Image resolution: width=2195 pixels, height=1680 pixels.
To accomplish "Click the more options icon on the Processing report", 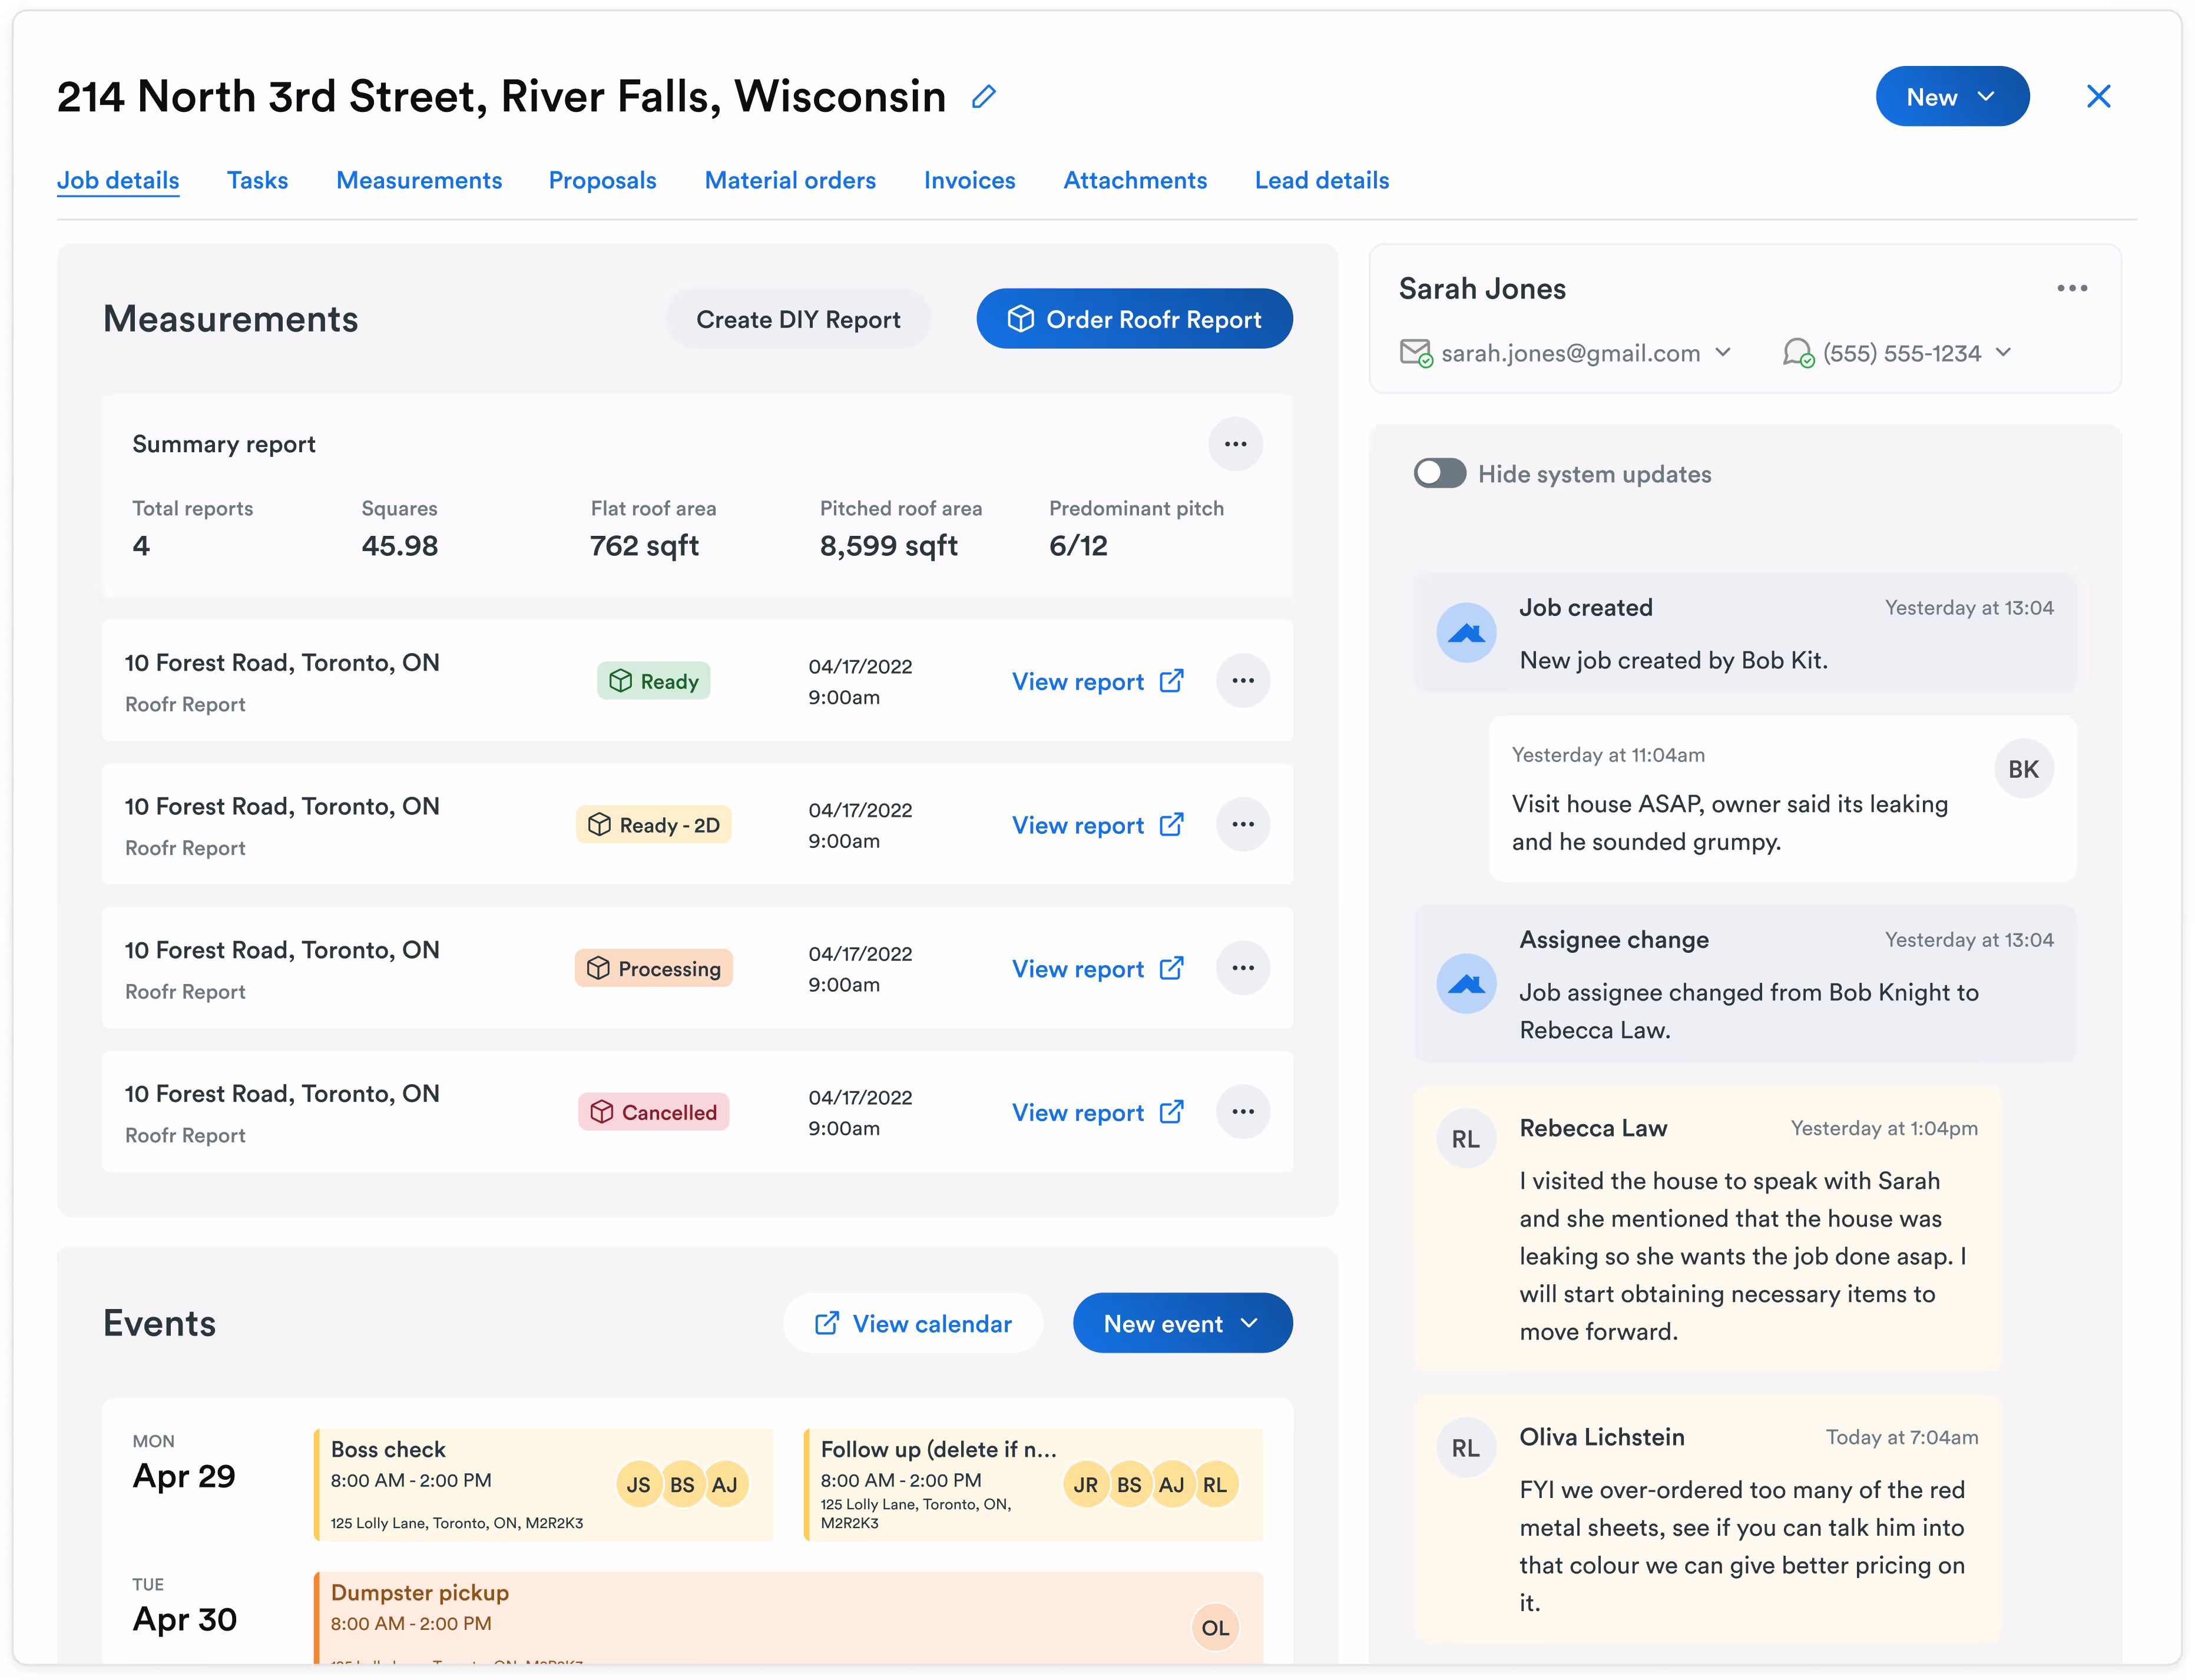I will pos(1242,968).
